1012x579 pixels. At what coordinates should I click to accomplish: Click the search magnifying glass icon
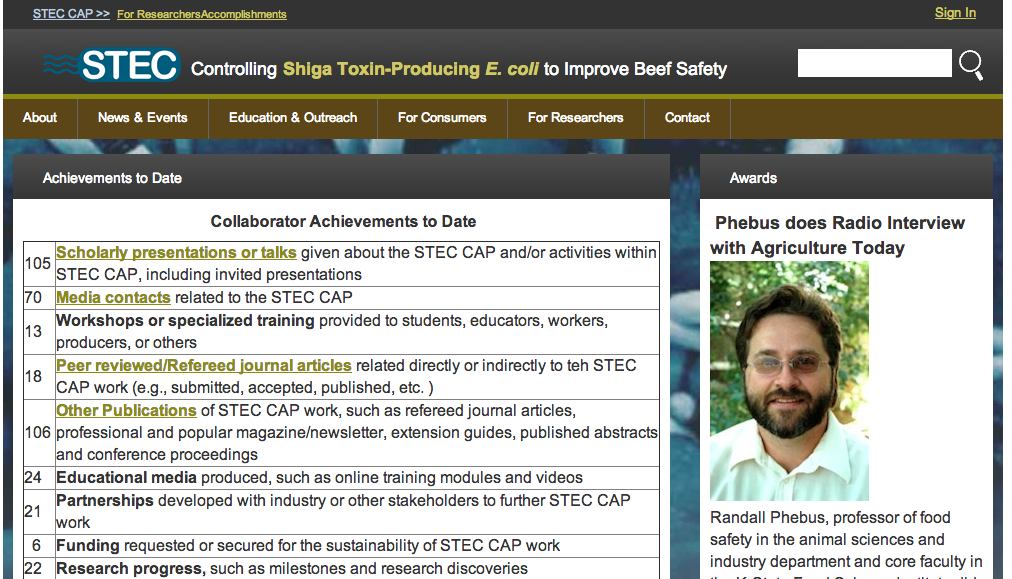coord(970,64)
